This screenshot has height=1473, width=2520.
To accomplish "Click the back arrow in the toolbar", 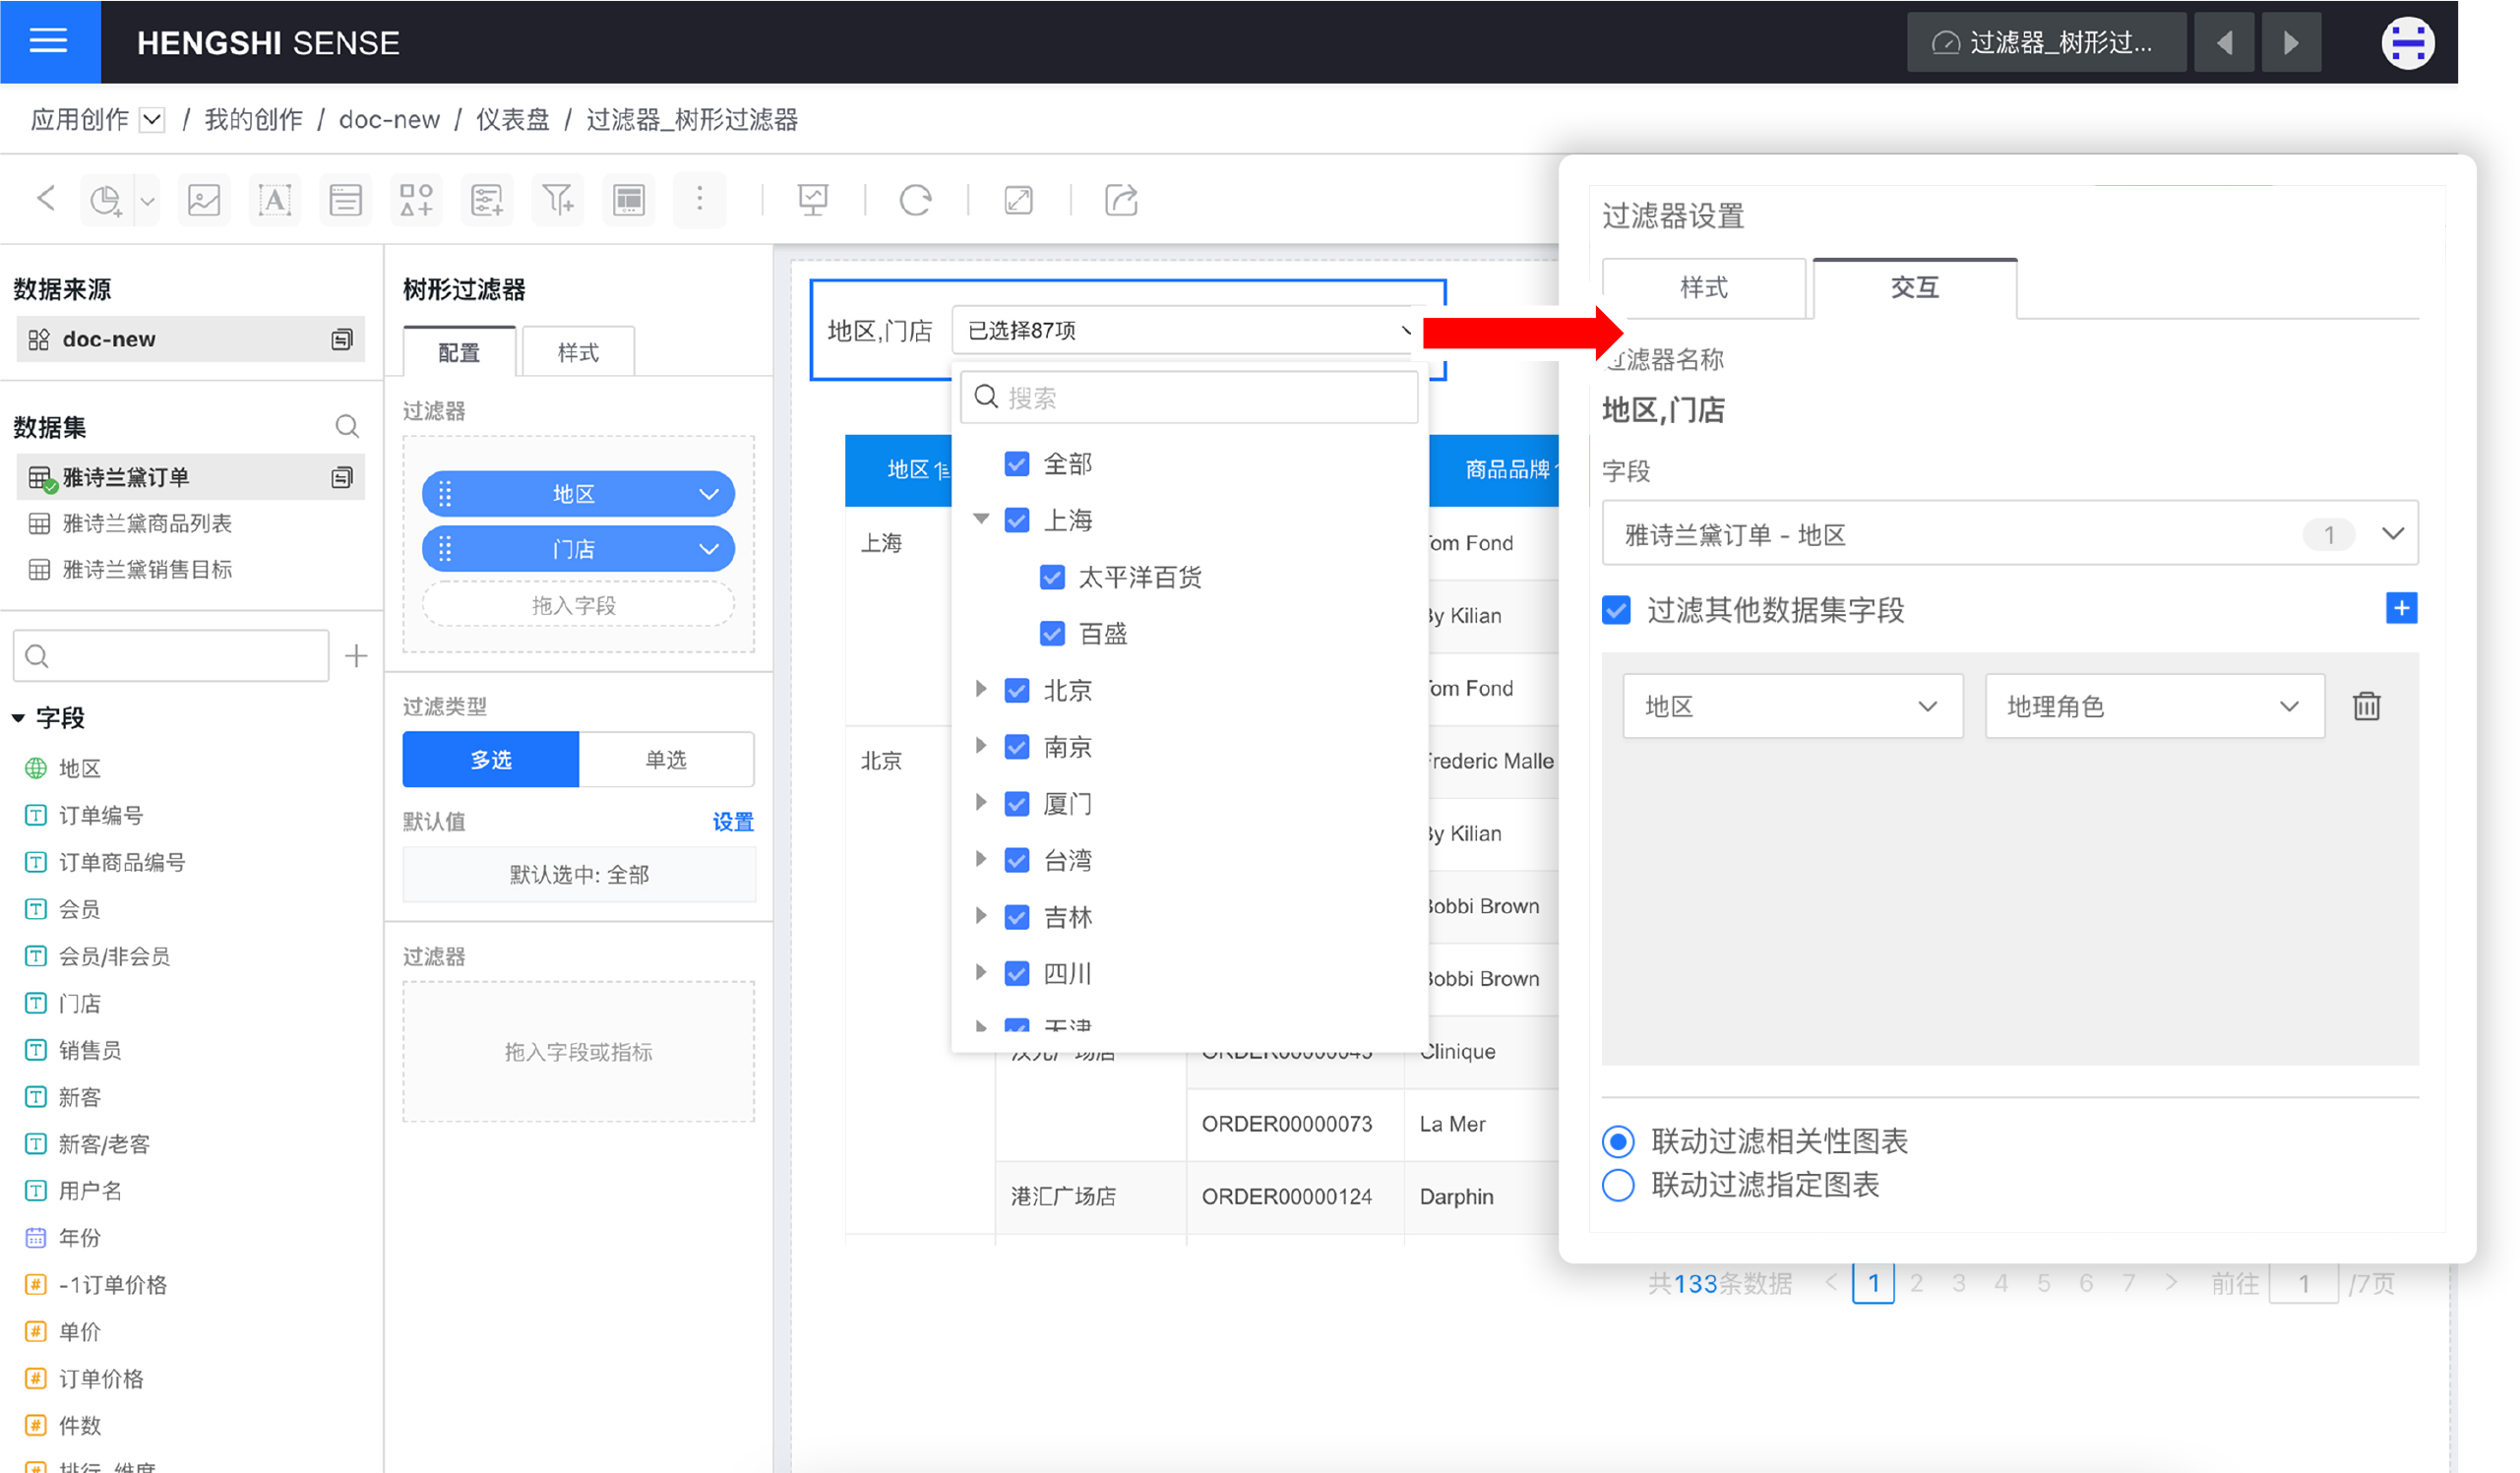I will 46,198.
